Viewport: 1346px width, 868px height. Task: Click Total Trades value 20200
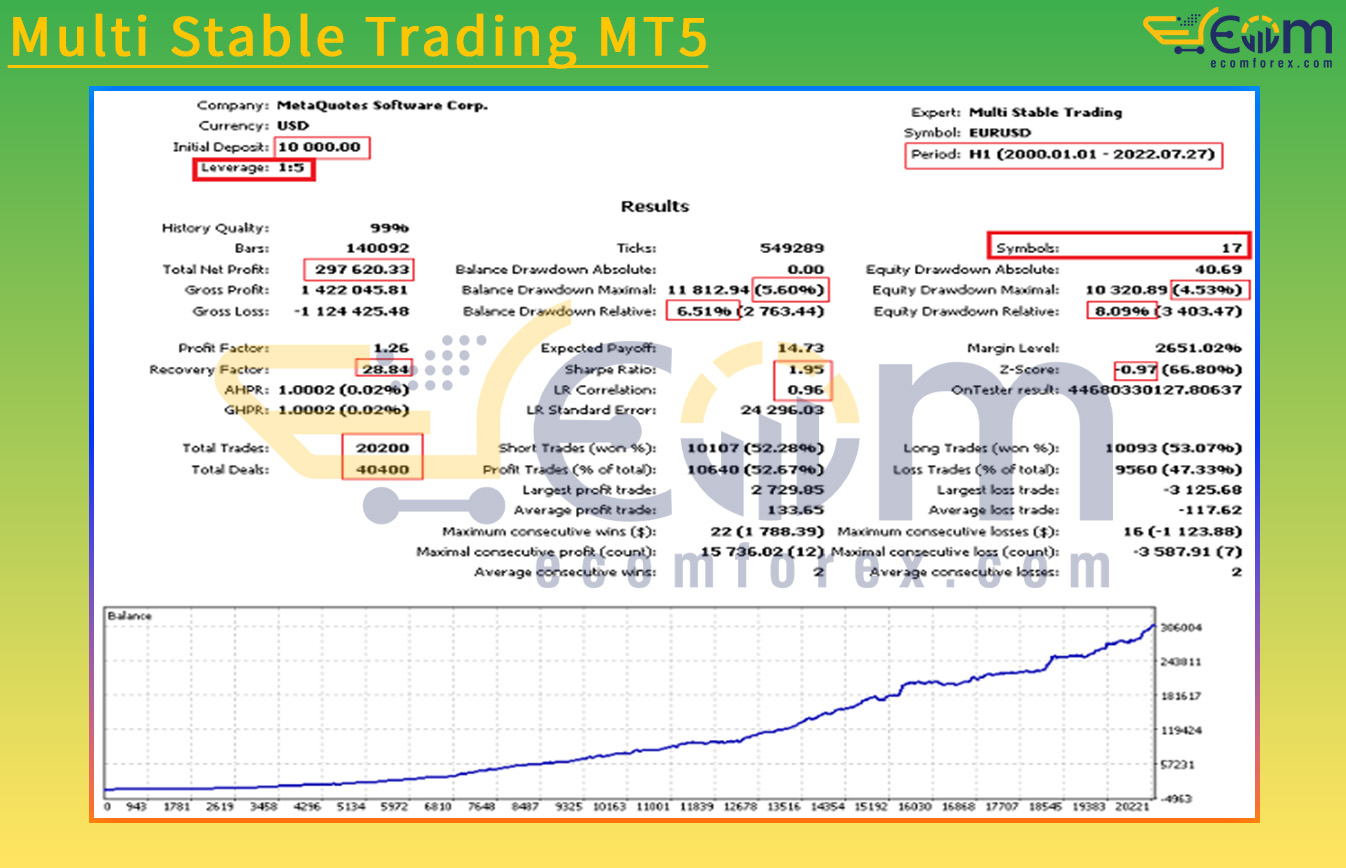click(x=383, y=448)
